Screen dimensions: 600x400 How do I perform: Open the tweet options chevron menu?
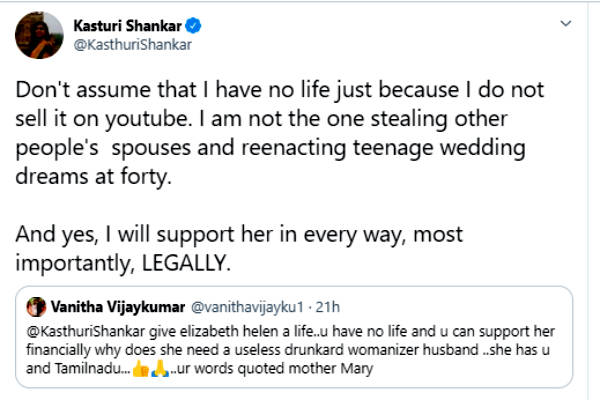(x=567, y=22)
